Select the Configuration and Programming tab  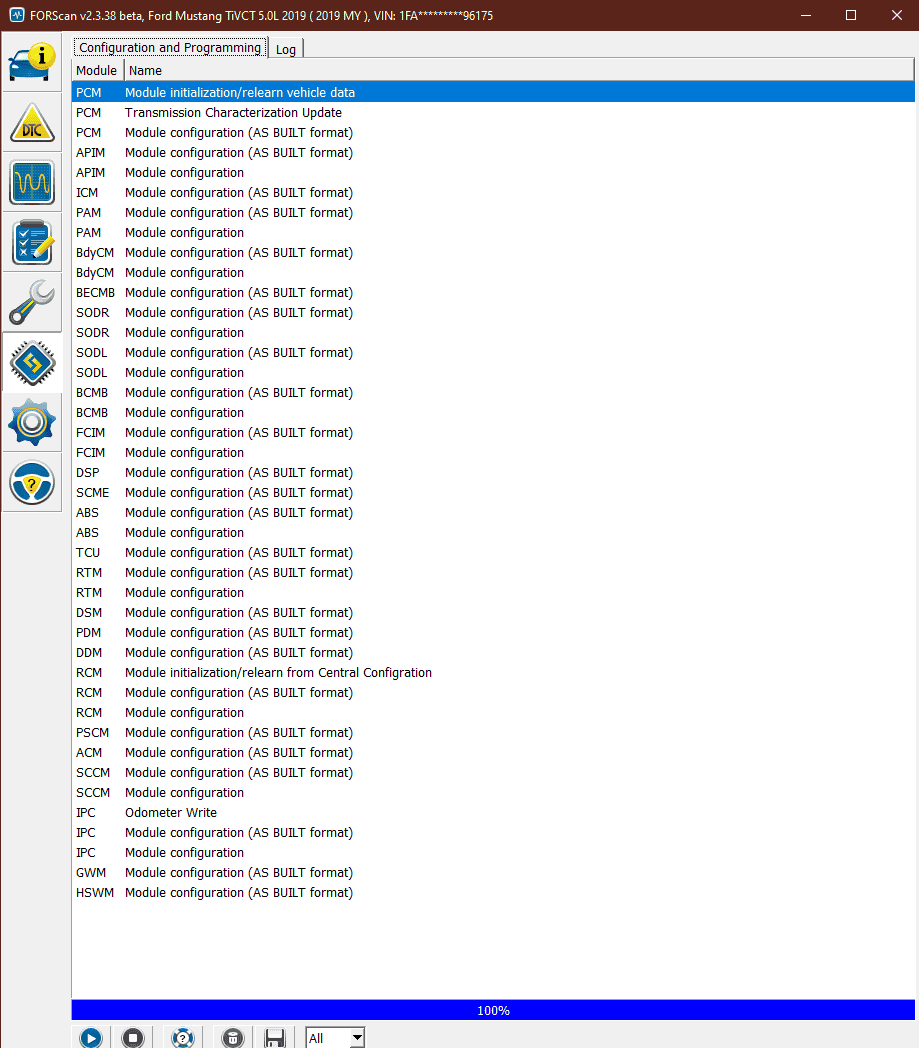(x=170, y=47)
